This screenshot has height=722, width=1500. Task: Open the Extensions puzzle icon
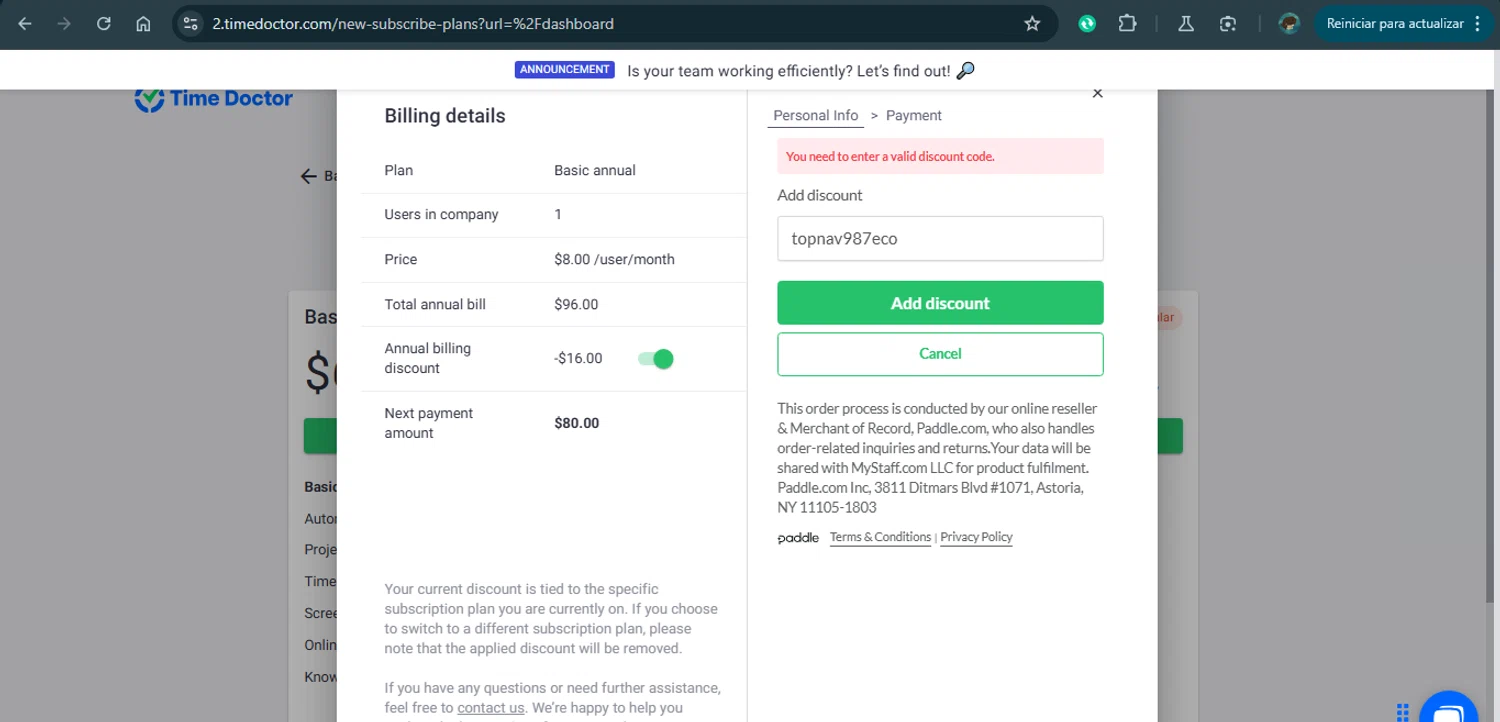(1127, 24)
